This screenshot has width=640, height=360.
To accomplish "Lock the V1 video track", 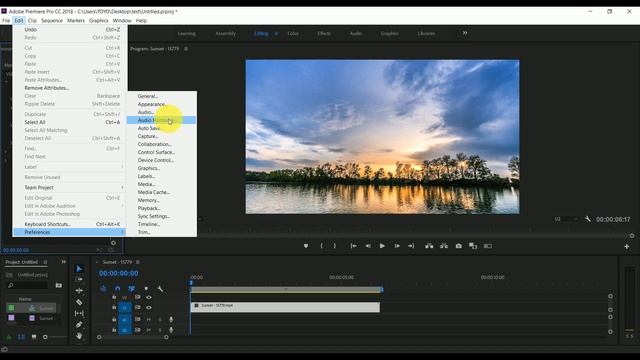I will pos(114,307).
